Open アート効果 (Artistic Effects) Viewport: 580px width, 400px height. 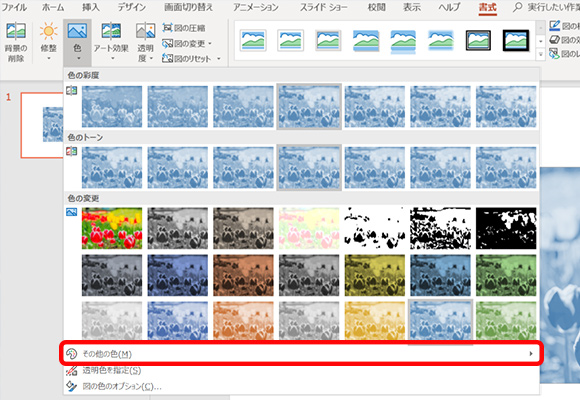click(111, 41)
